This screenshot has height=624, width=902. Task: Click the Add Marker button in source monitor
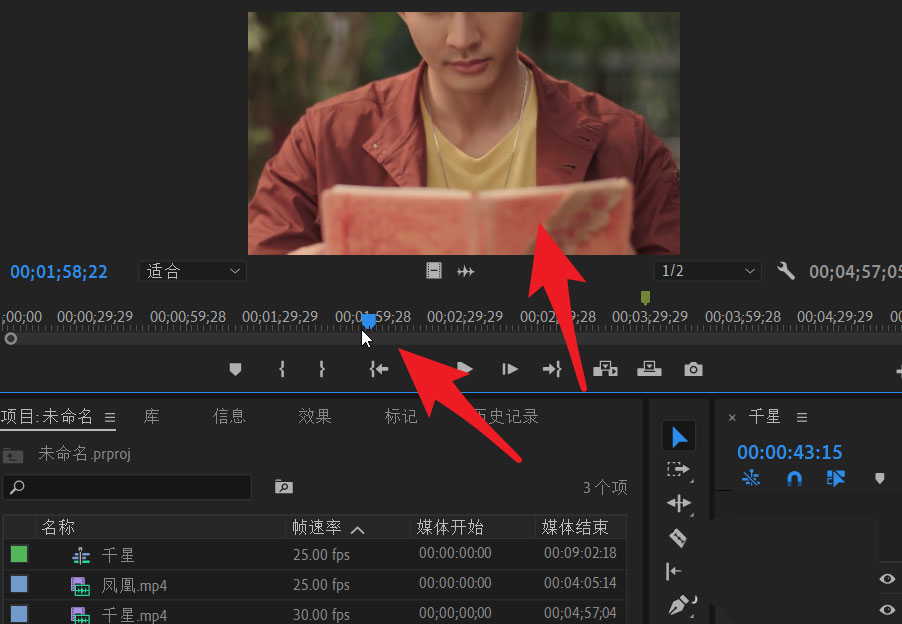pyautogui.click(x=235, y=369)
